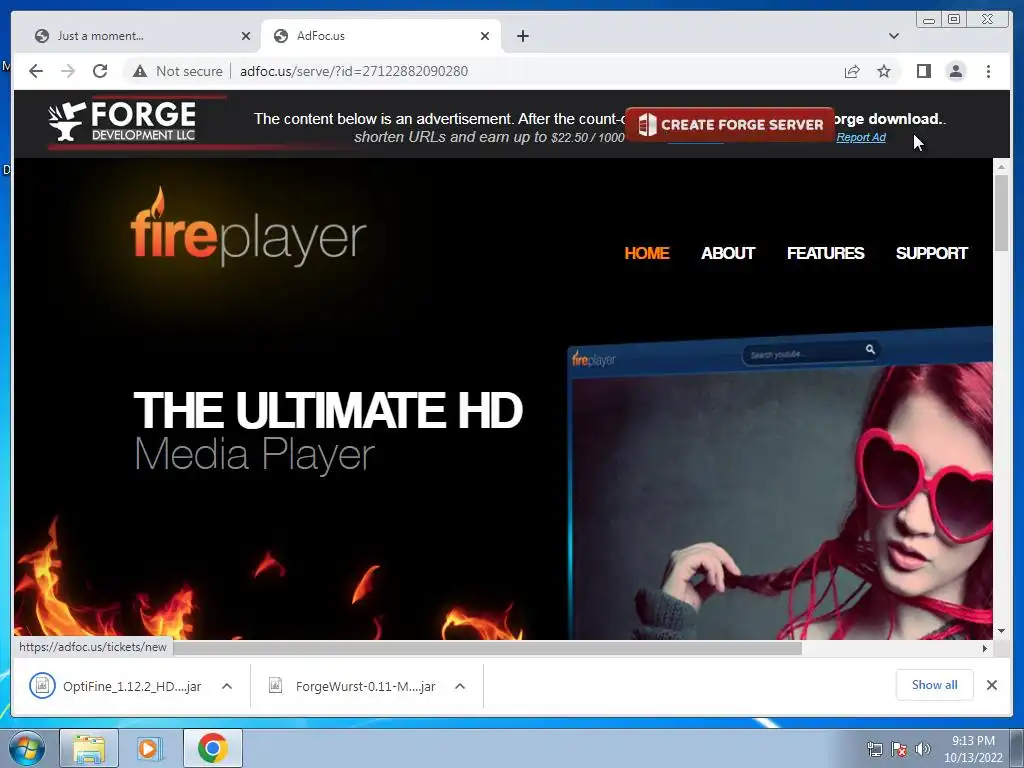The width and height of the screenshot is (1024, 768).
Task: Click the horizontal scrollbar thumb
Action: (487, 648)
